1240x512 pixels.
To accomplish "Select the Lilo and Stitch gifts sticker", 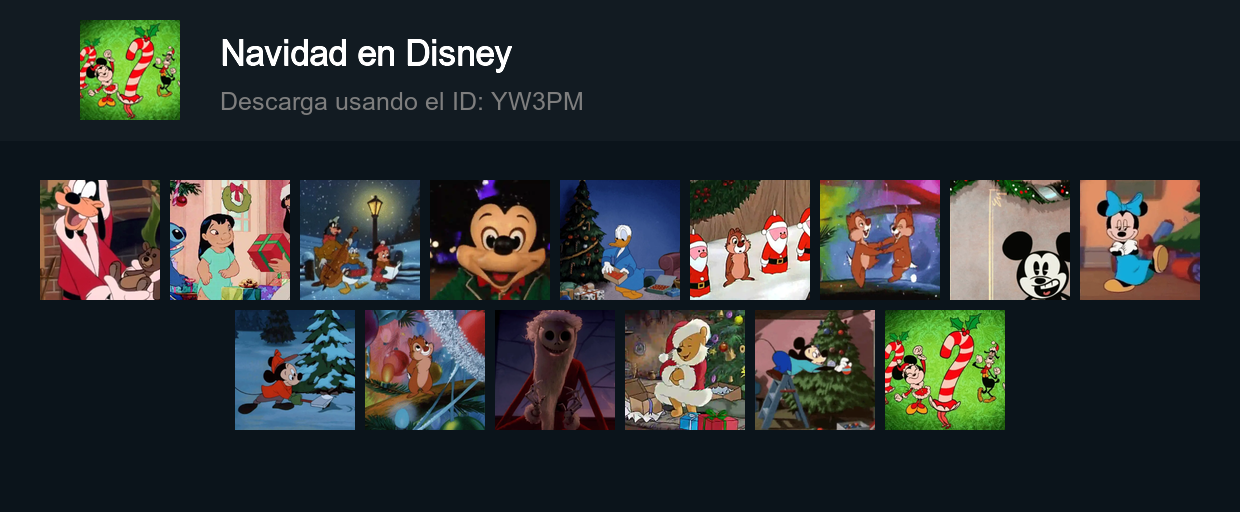I will [230, 240].
